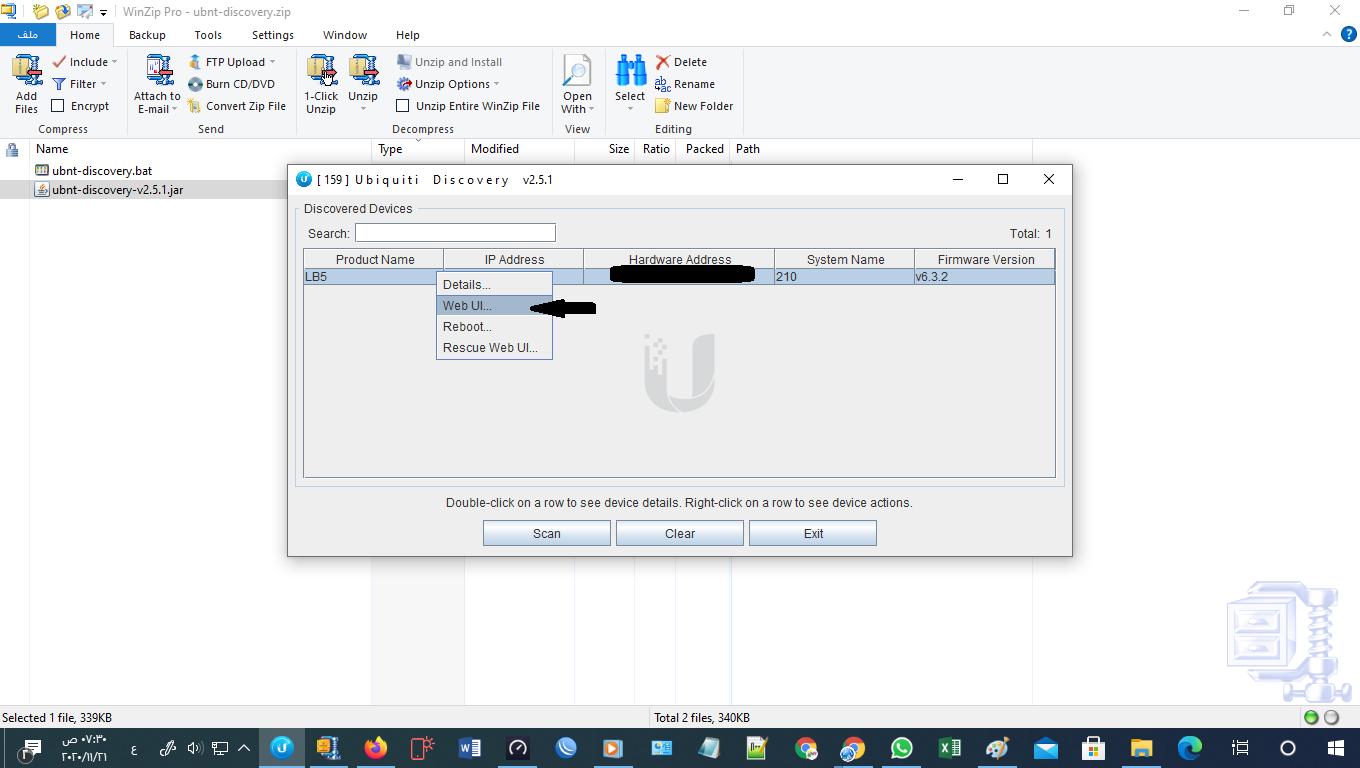Toggle Unzip Entire WinZip File checkbox

coord(403,106)
